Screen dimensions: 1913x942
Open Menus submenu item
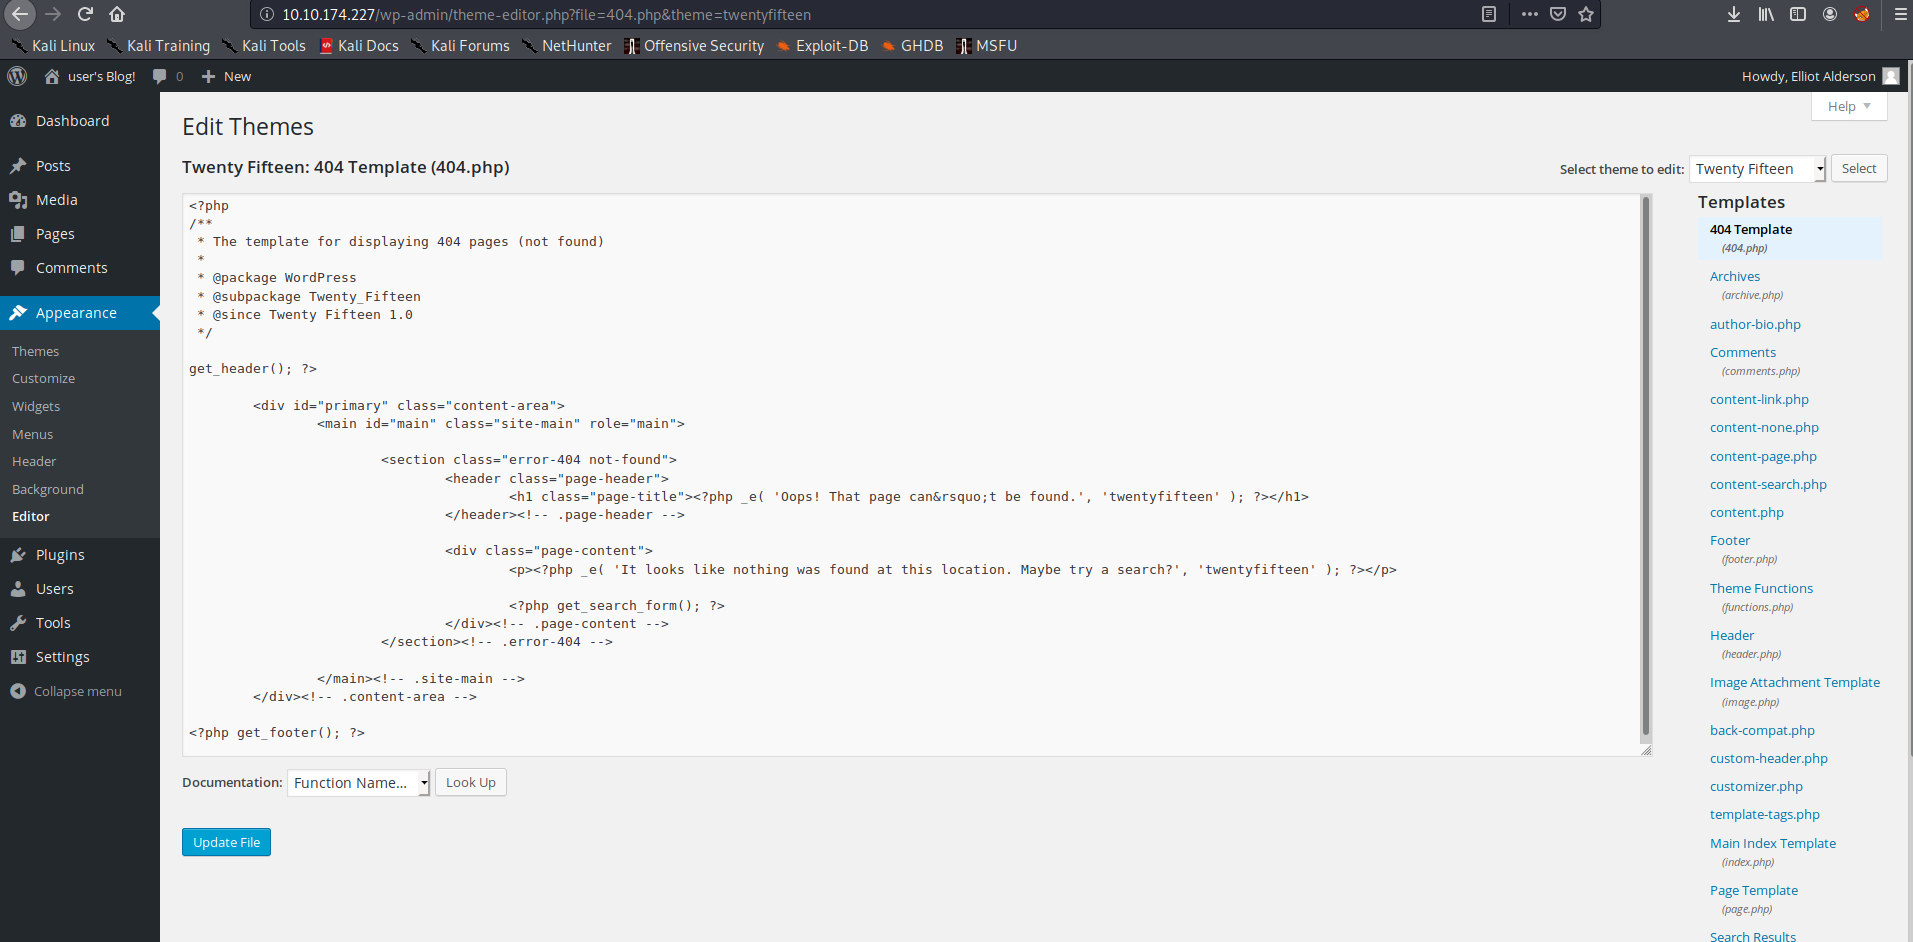(32, 434)
